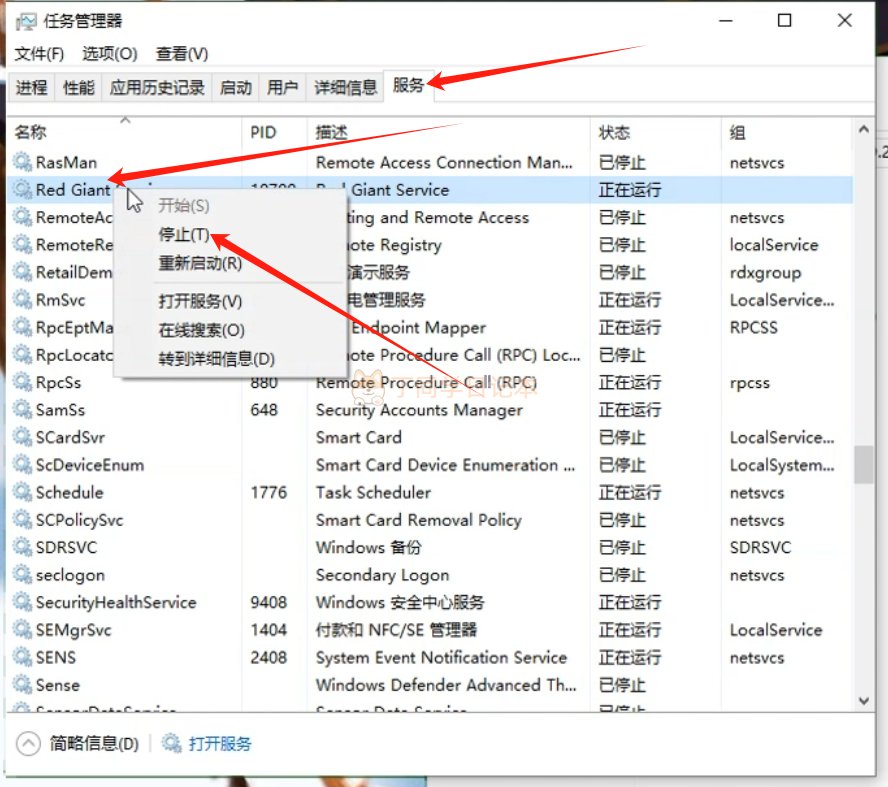Open the 查看(V) menu
888x787 pixels.
(x=182, y=53)
